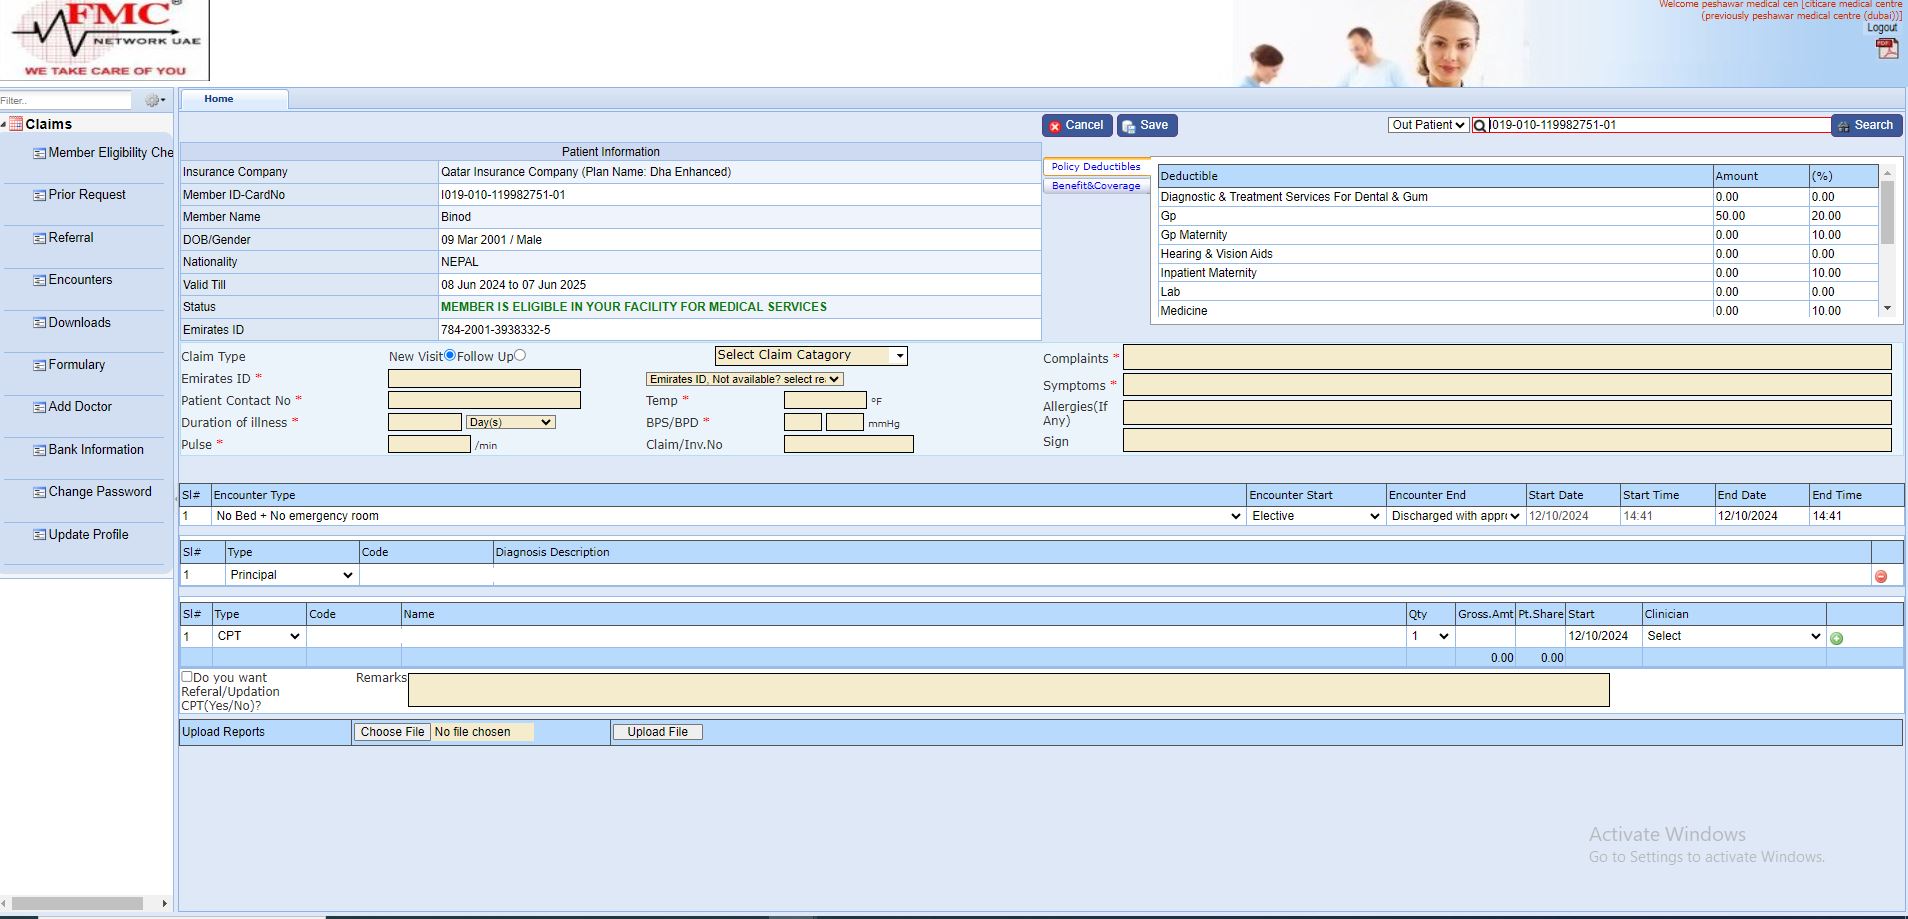Click the magnifier icon beside member ID field

tap(1480, 126)
